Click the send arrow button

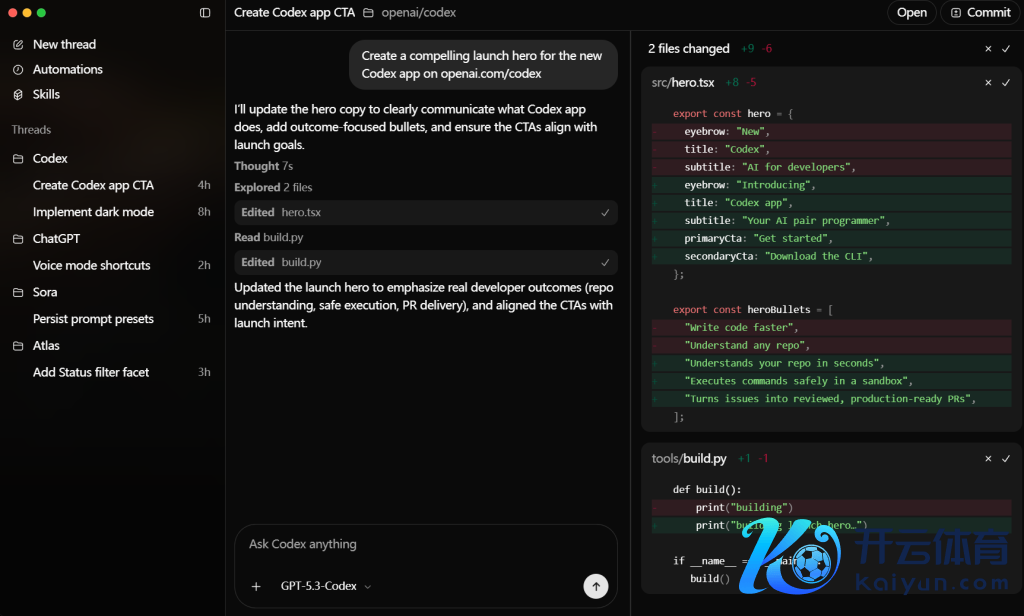[x=596, y=586]
